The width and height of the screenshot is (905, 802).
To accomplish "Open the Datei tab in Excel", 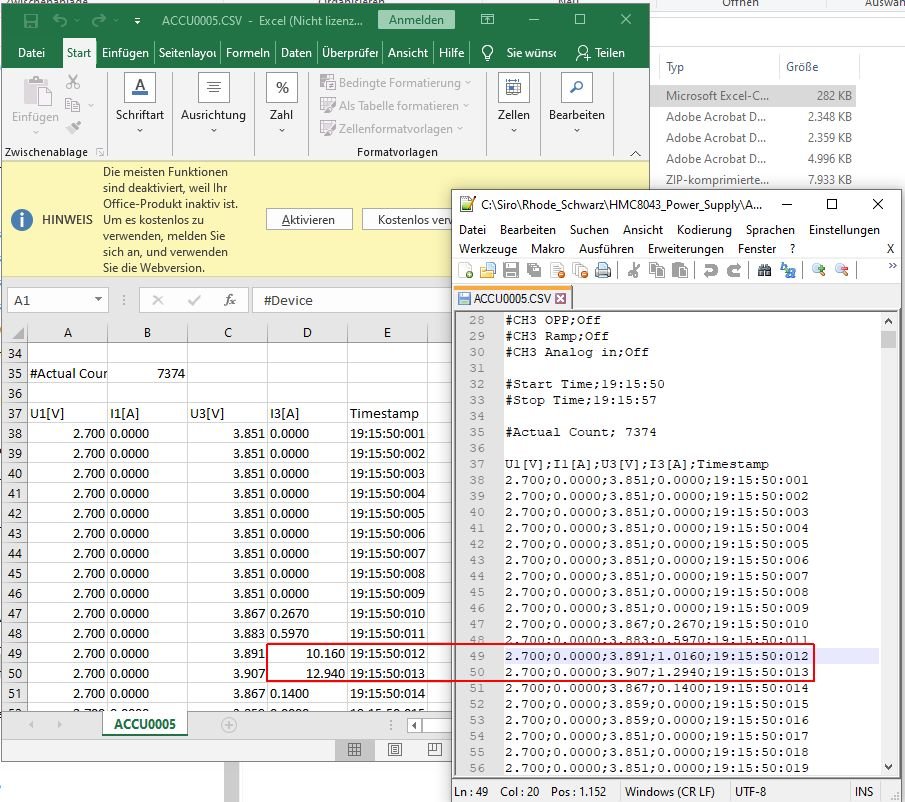I will pos(31,53).
